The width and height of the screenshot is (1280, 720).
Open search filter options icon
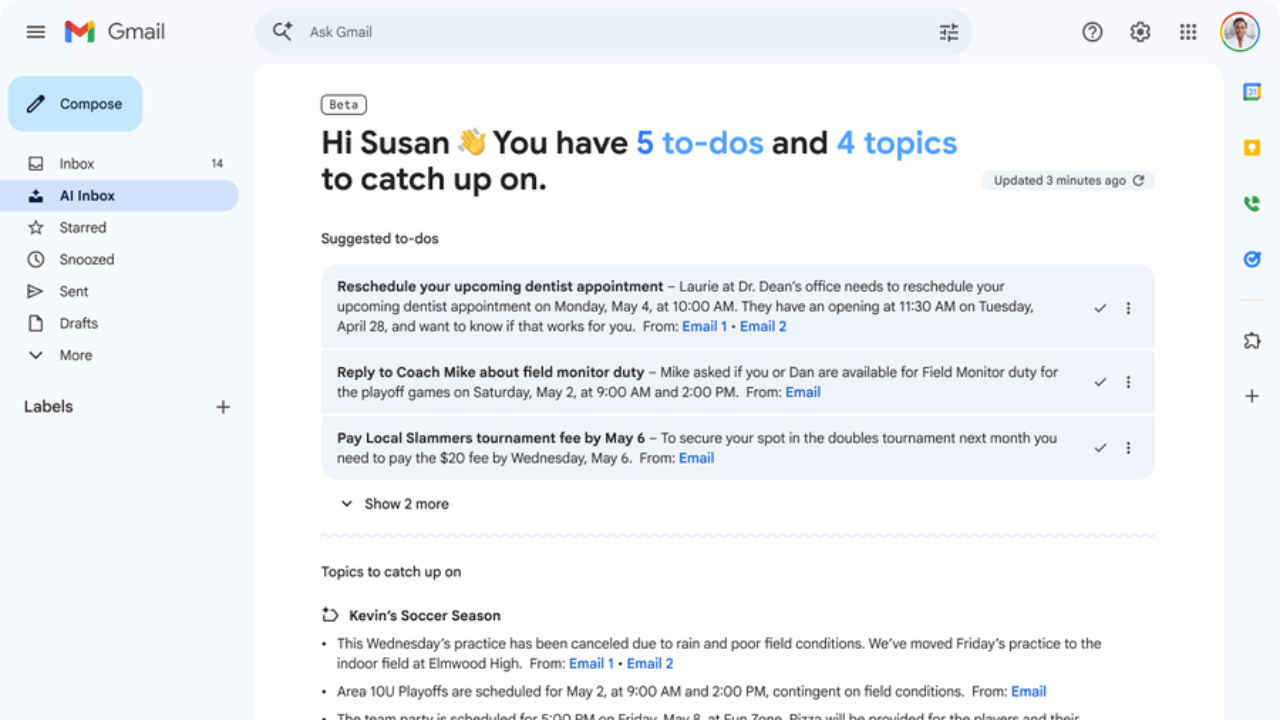pyautogui.click(x=948, y=32)
